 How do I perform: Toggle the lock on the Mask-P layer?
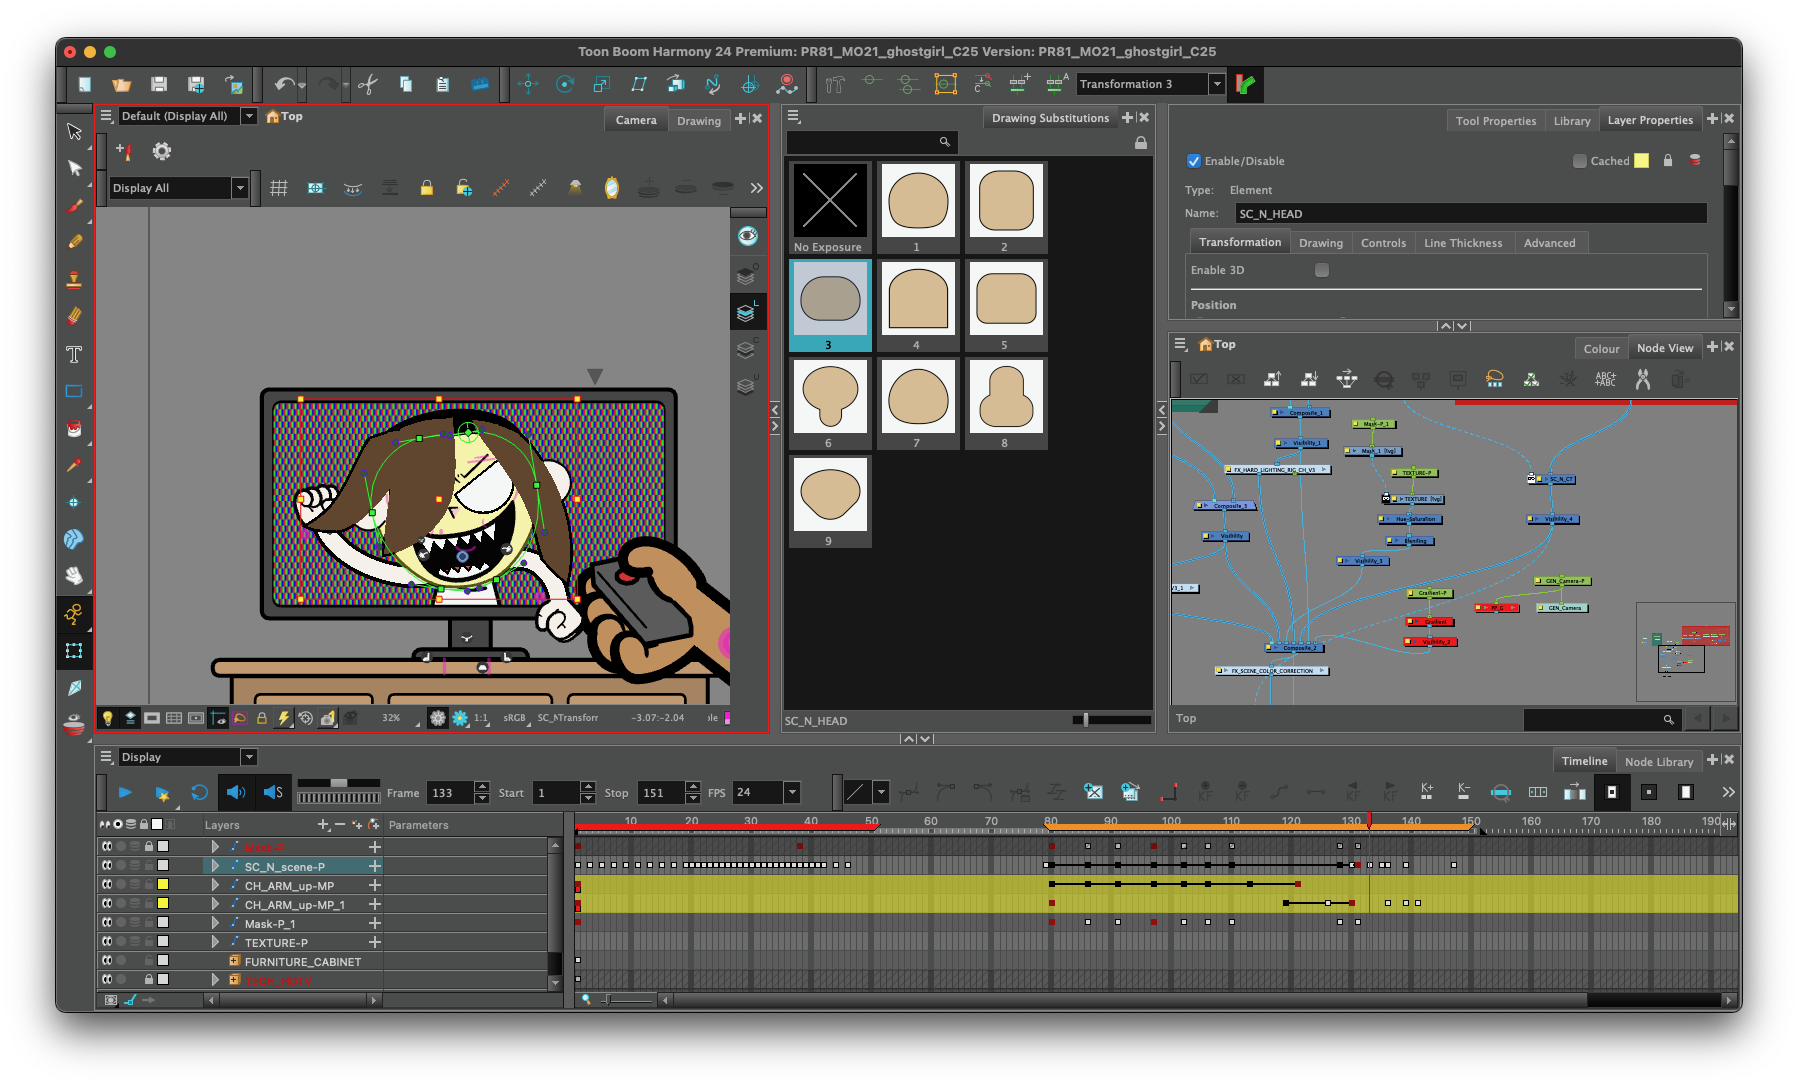[149, 847]
